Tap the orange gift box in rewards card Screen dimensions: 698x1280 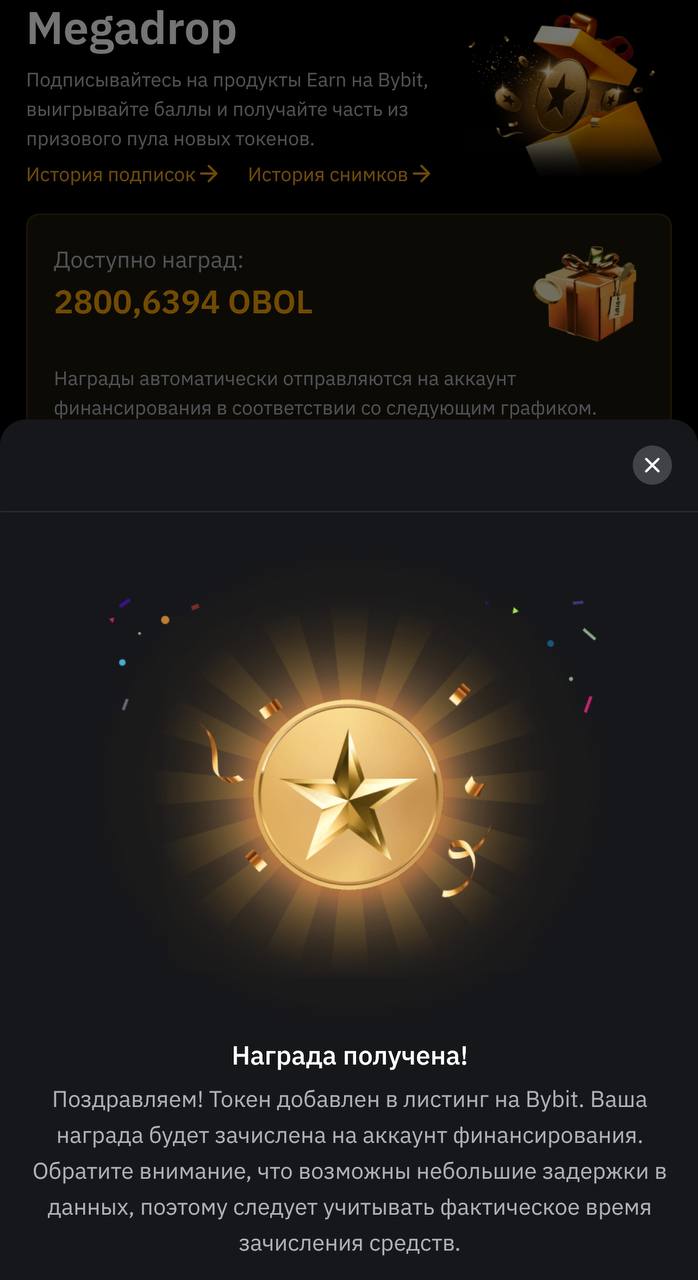585,292
